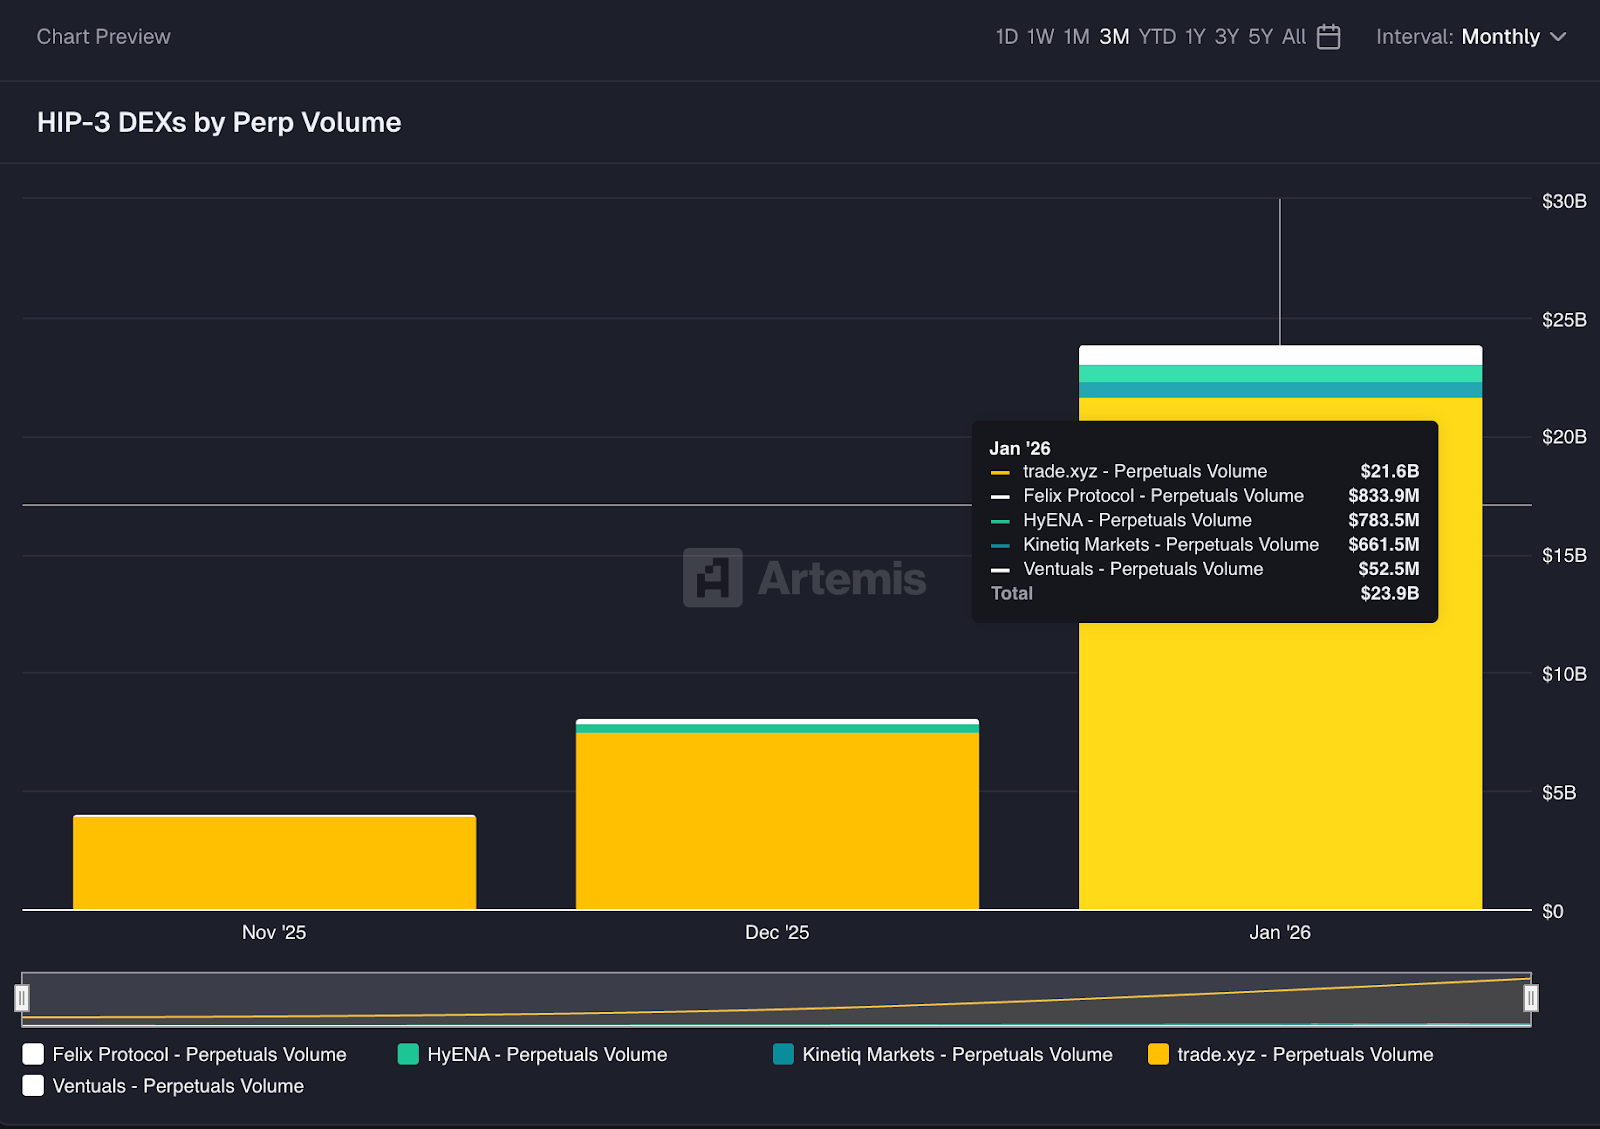Image resolution: width=1600 pixels, height=1129 pixels.
Task: Show All time range data
Action: point(1293,37)
